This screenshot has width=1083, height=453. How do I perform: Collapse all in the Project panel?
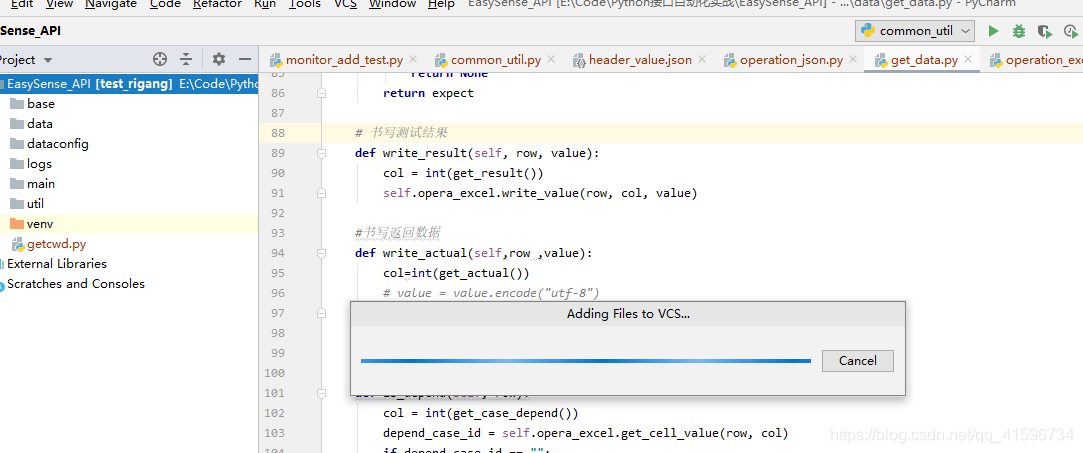click(186, 59)
